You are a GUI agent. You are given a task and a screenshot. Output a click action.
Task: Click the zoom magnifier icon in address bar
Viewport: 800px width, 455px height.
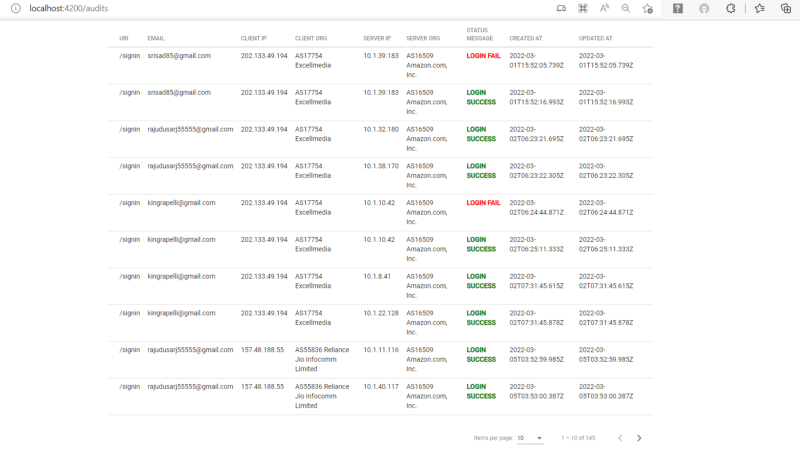(x=626, y=8)
